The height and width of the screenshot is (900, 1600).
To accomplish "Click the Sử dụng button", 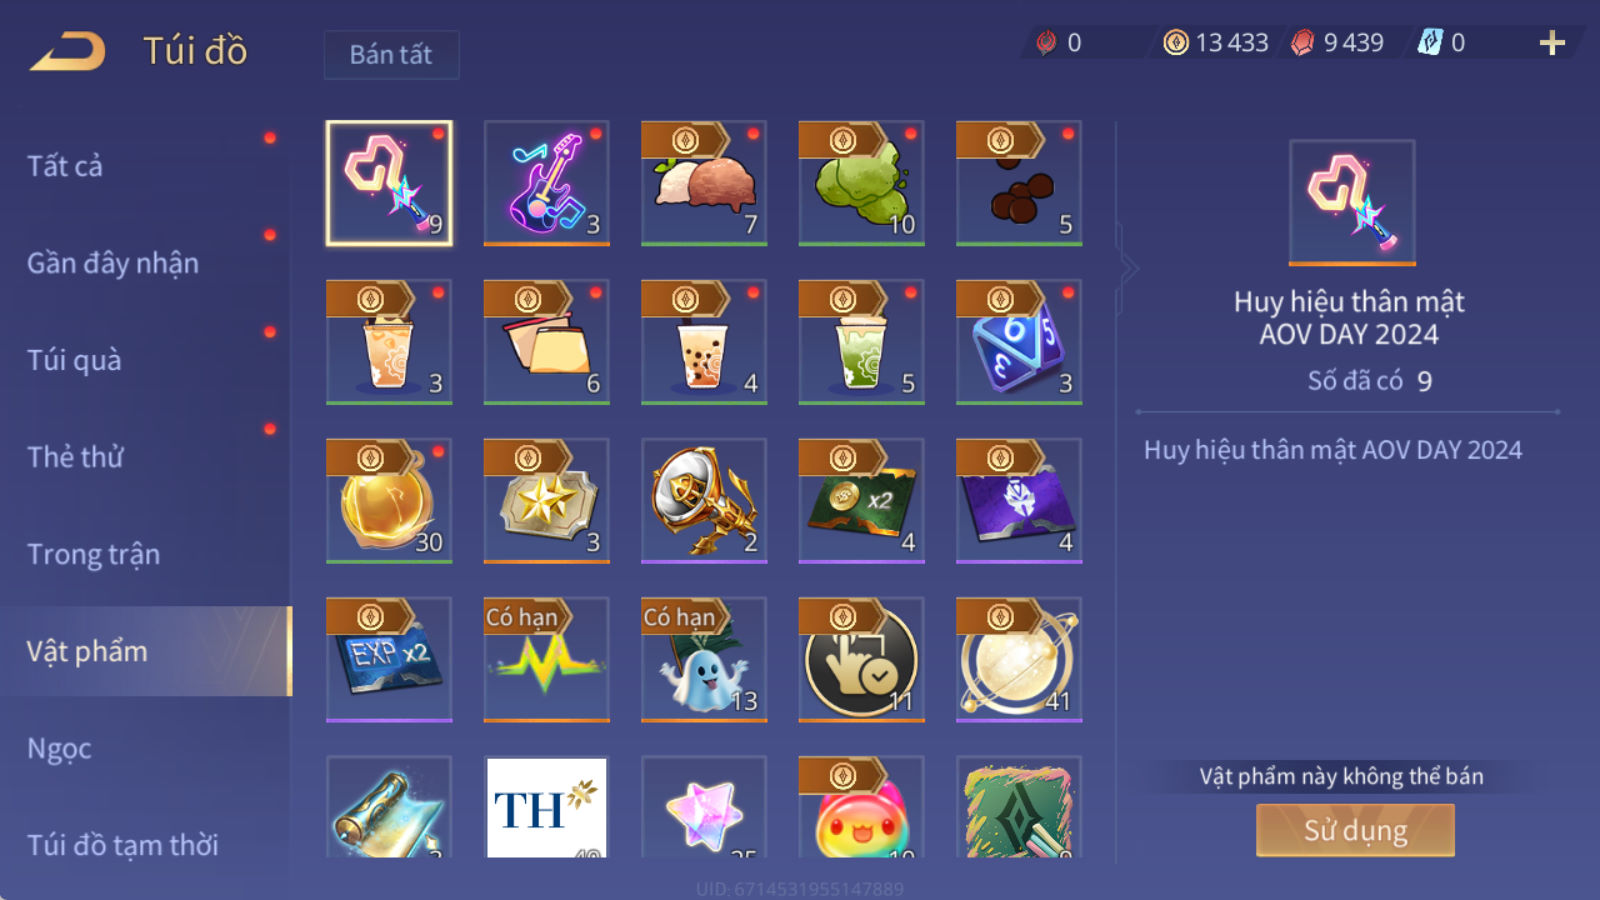I will coord(1355,830).
